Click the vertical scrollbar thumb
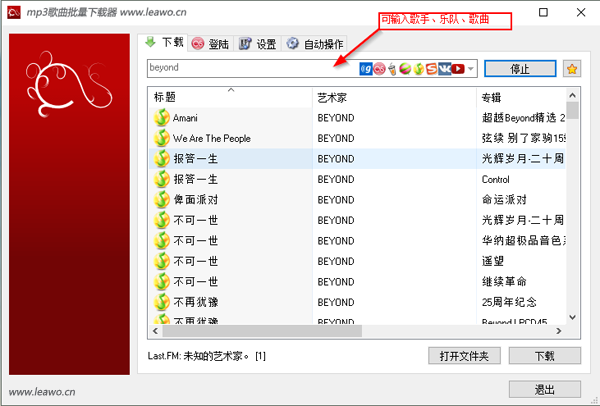 tap(572, 111)
